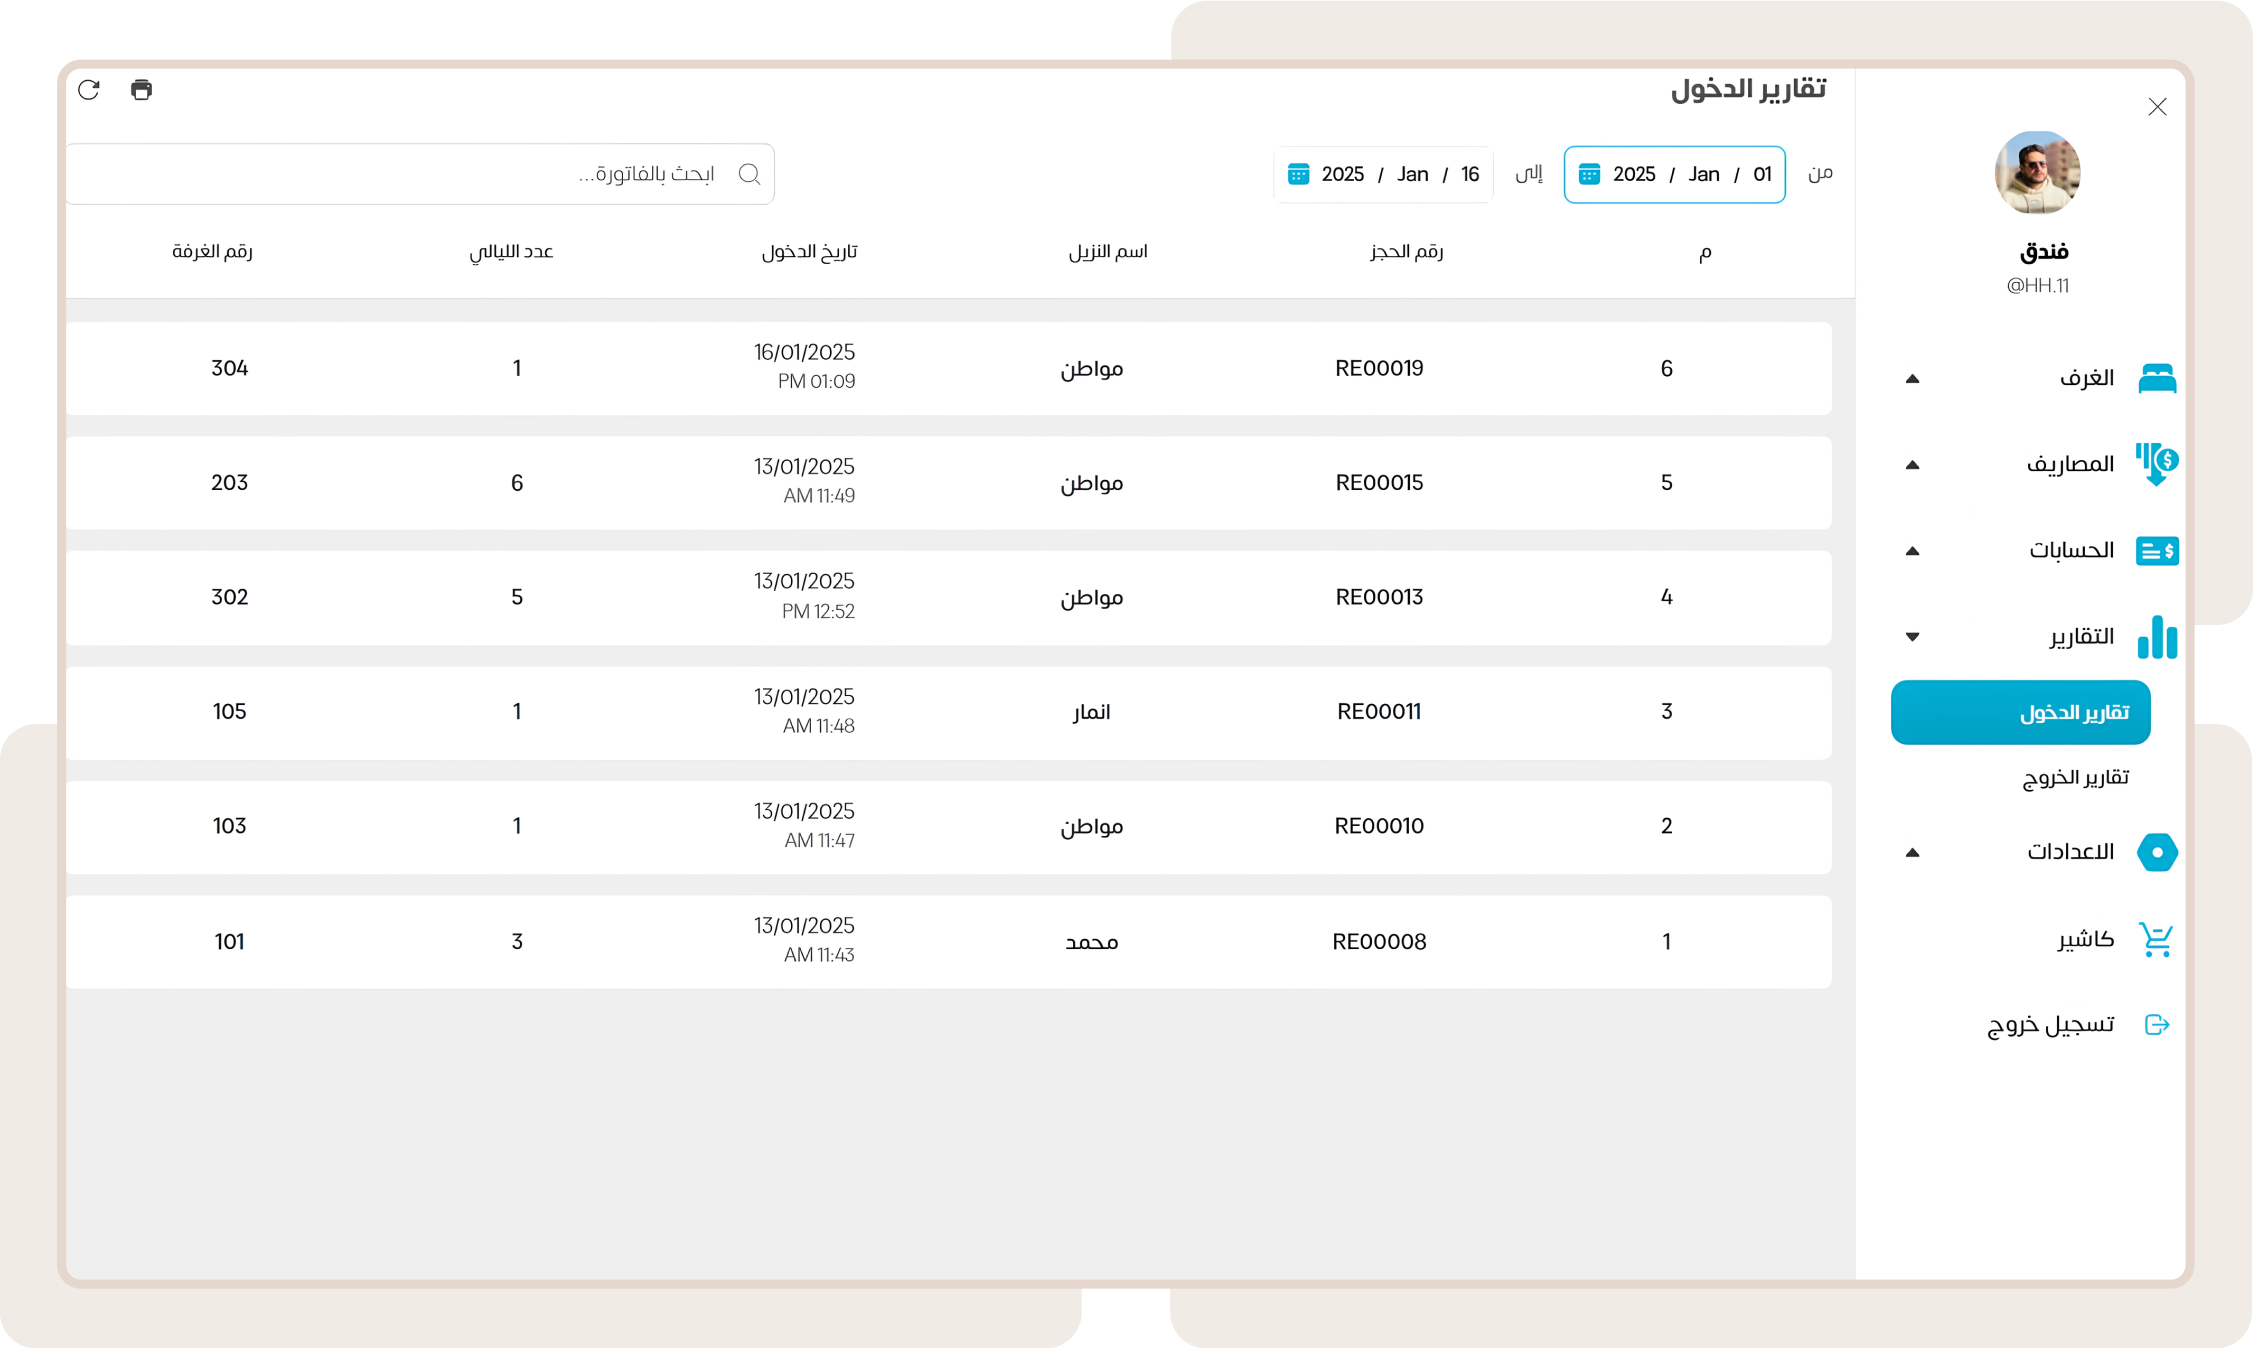Open تقارير الخروج reports item
2253x1348 pixels.
pos(2075,778)
